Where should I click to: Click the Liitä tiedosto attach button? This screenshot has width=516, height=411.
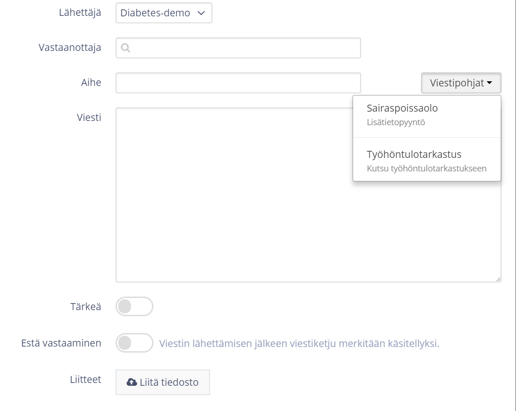coord(163,382)
